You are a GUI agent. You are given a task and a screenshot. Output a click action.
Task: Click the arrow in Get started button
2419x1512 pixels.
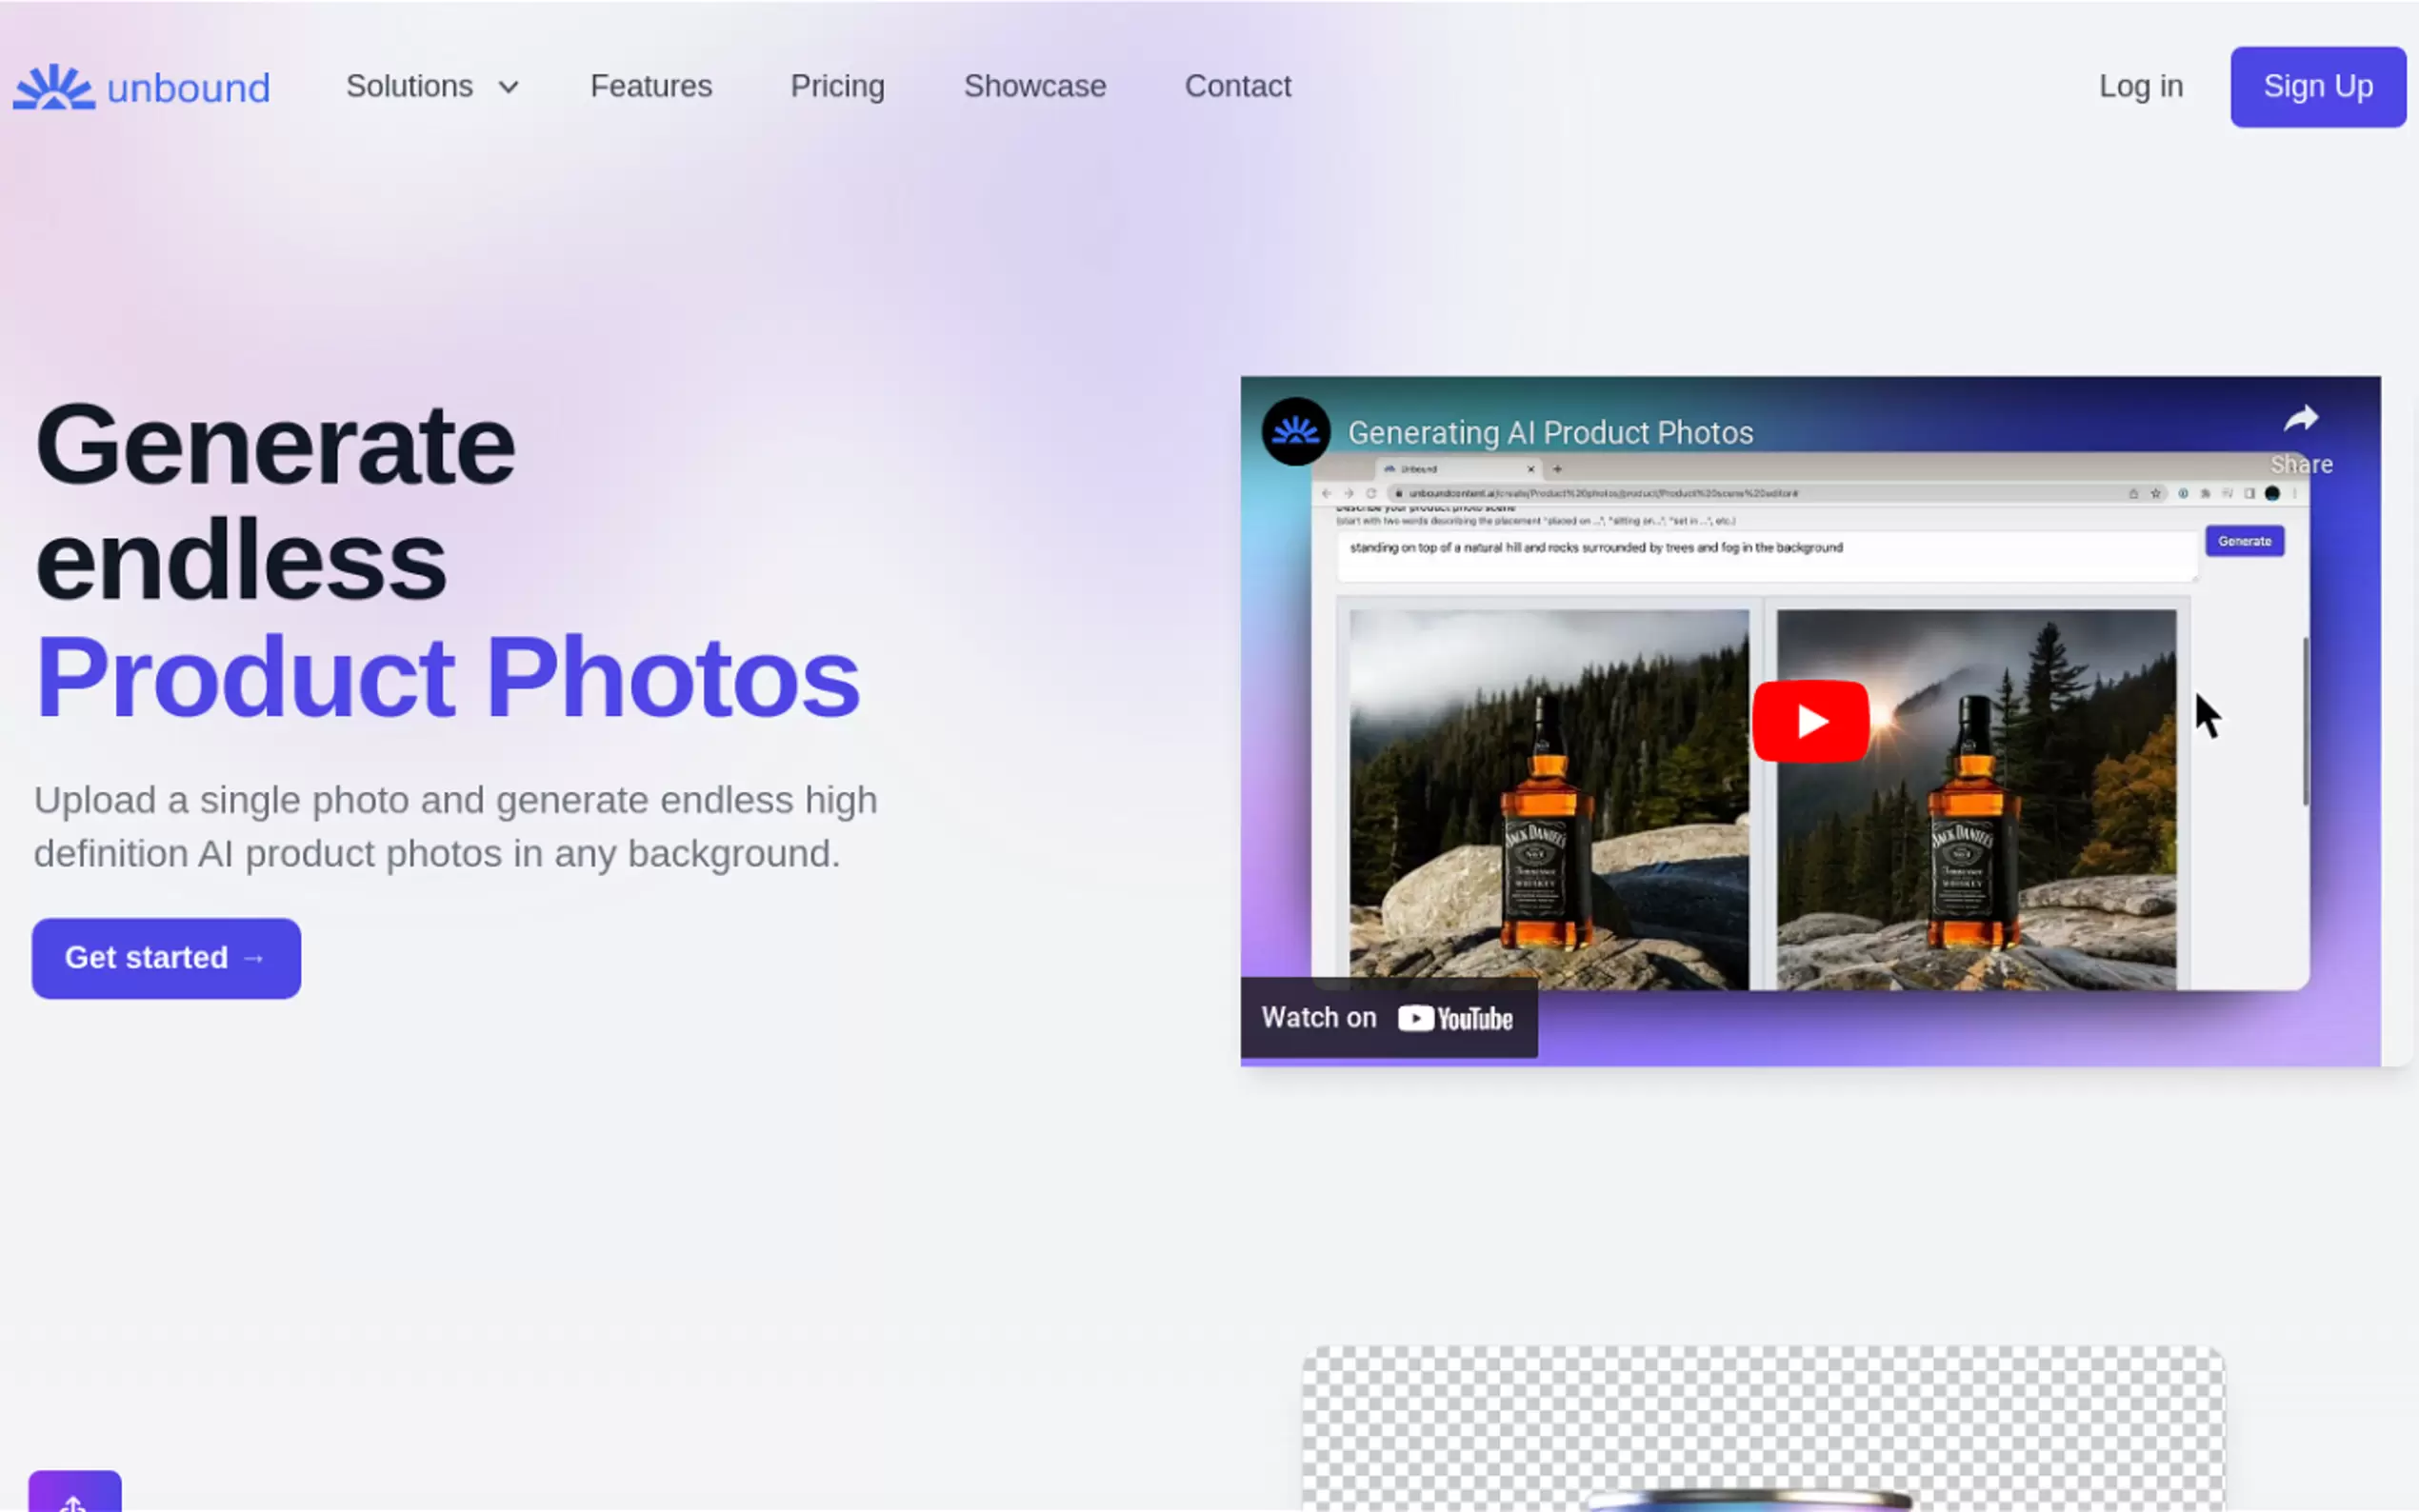tap(254, 958)
